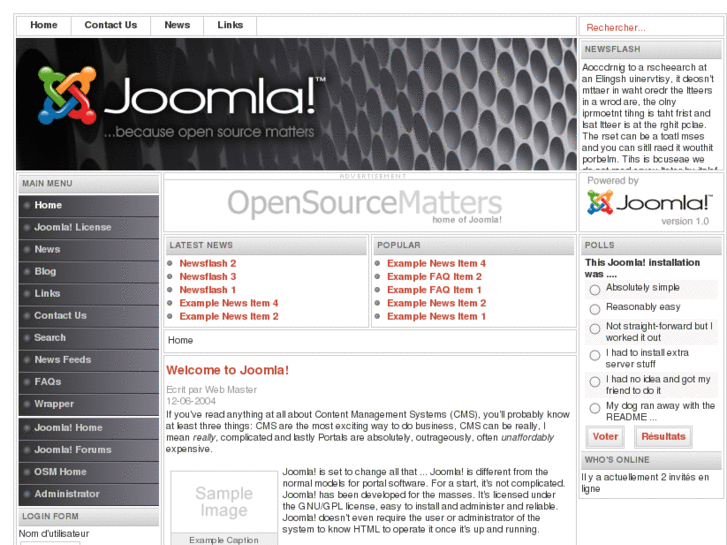Click the Ecrit par Web Master byline

click(x=211, y=390)
